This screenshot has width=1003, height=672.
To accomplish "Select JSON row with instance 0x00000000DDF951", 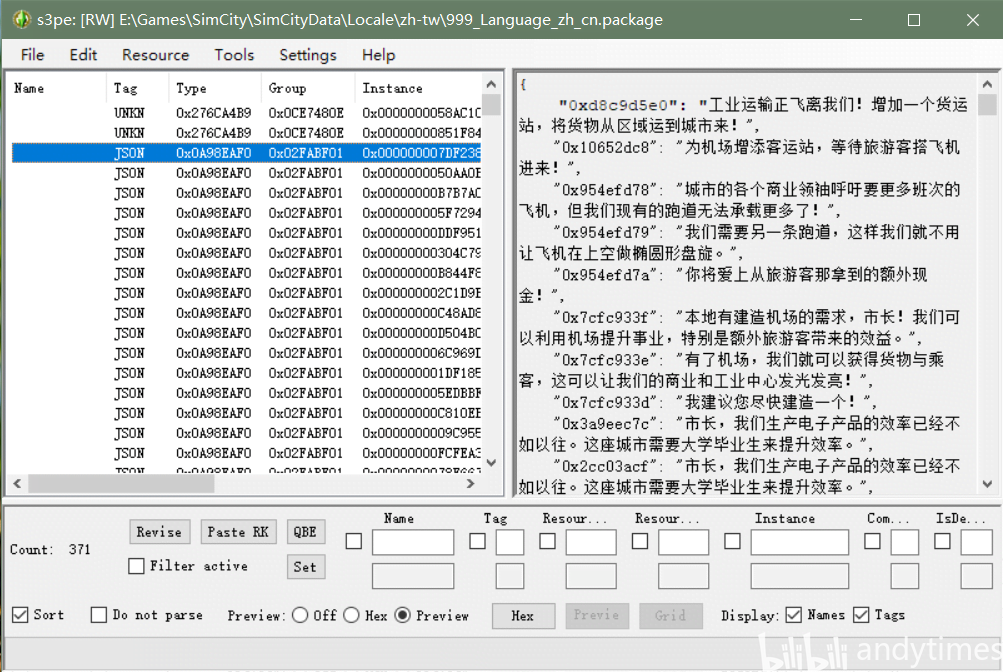I will tap(246, 233).
